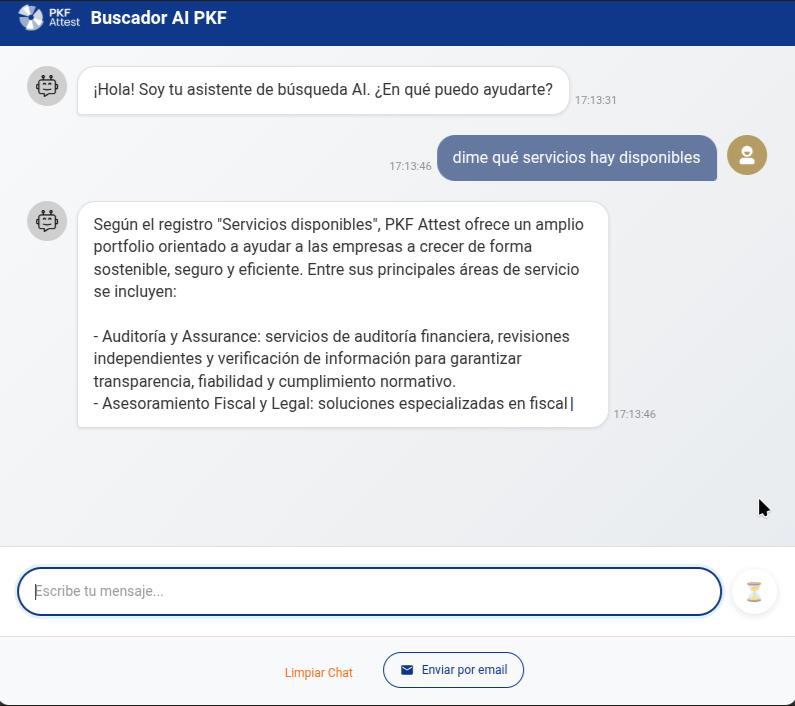795x706 pixels.
Task: Click the Asesoramiento Fiscal y Legal line
Action: 331,404
